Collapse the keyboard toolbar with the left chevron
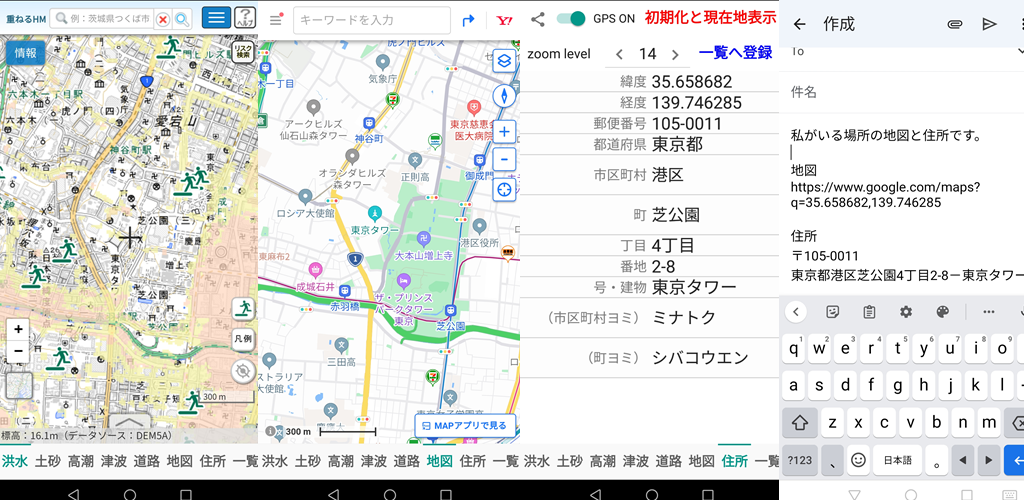The width and height of the screenshot is (1024, 500). click(x=795, y=311)
